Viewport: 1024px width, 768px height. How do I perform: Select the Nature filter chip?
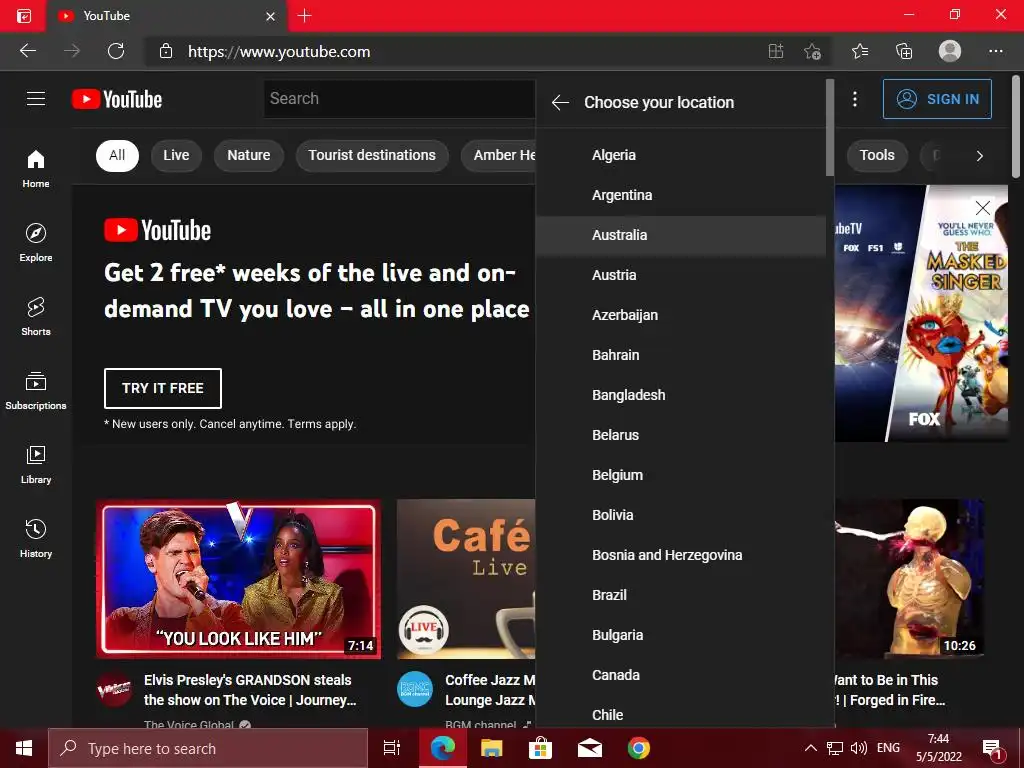(249, 155)
